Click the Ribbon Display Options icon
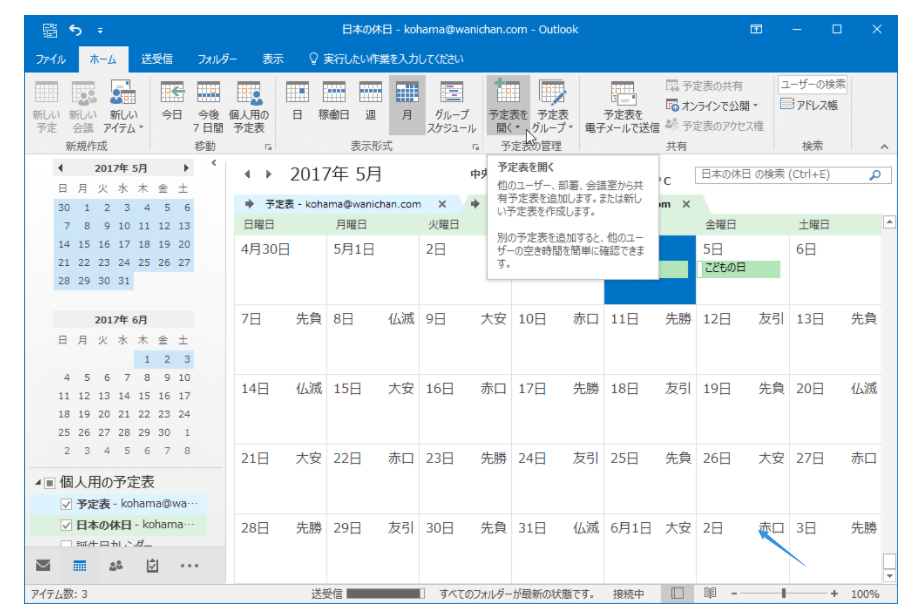 pos(756,29)
